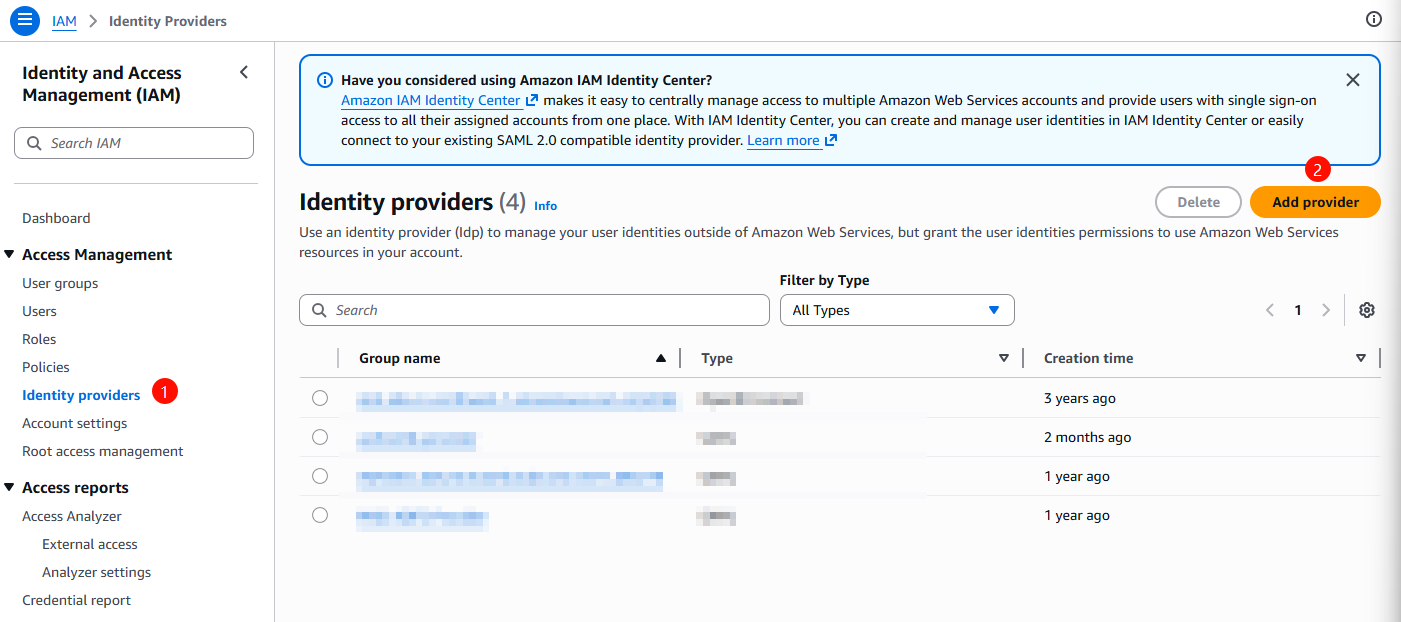Collapse the IAM side navigation panel
This screenshot has width=1401, height=622.
click(x=244, y=72)
